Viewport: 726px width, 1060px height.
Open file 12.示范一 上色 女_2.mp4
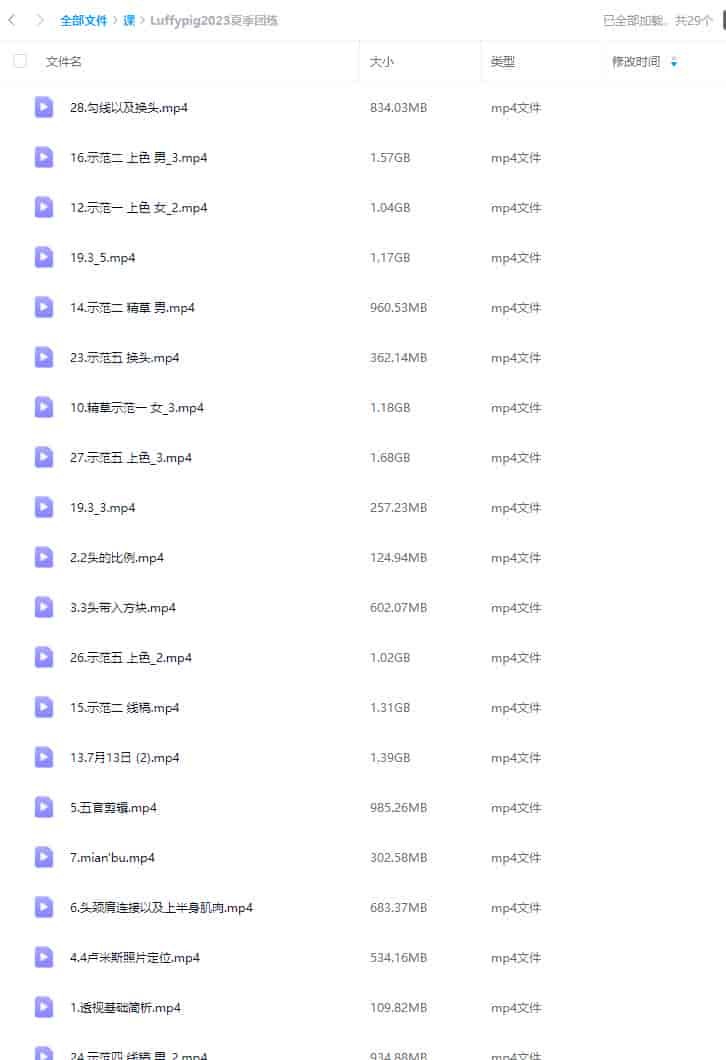click(x=139, y=208)
